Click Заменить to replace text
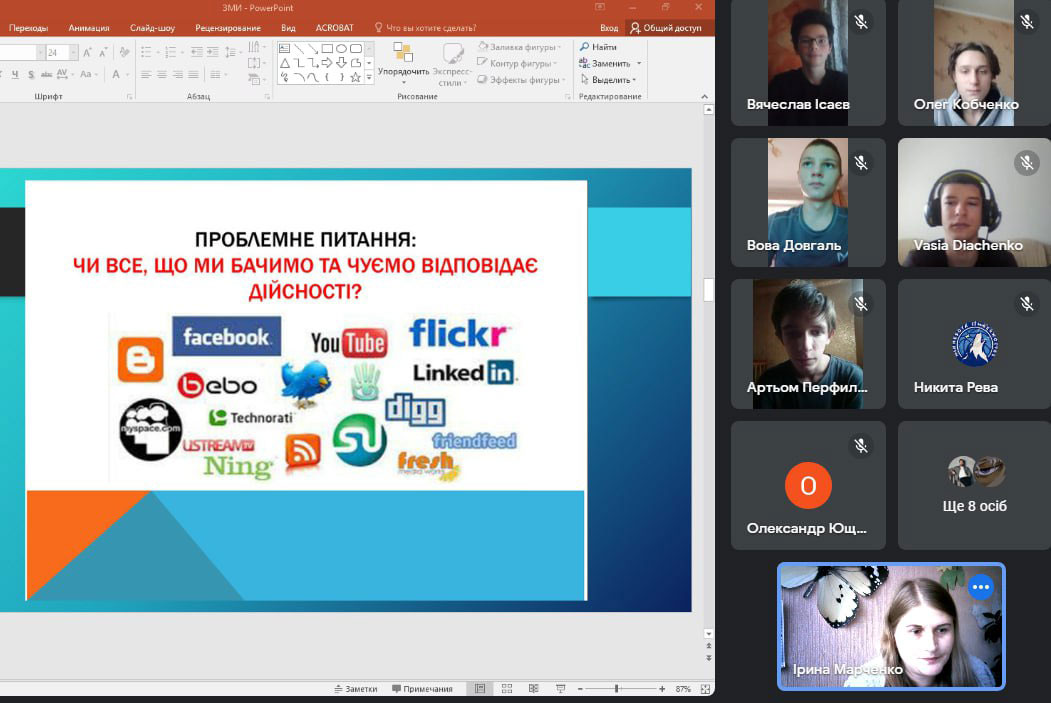 tap(610, 63)
